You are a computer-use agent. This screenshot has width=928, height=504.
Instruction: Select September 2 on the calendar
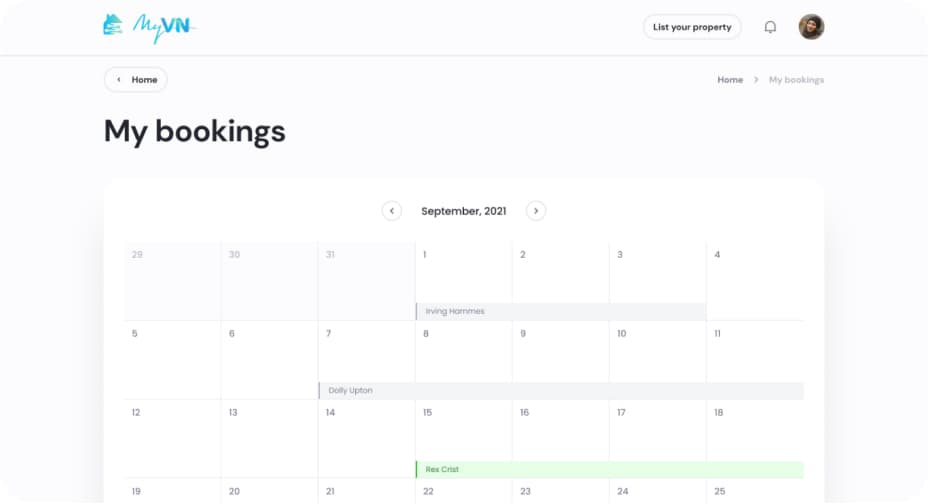(x=560, y=281)
